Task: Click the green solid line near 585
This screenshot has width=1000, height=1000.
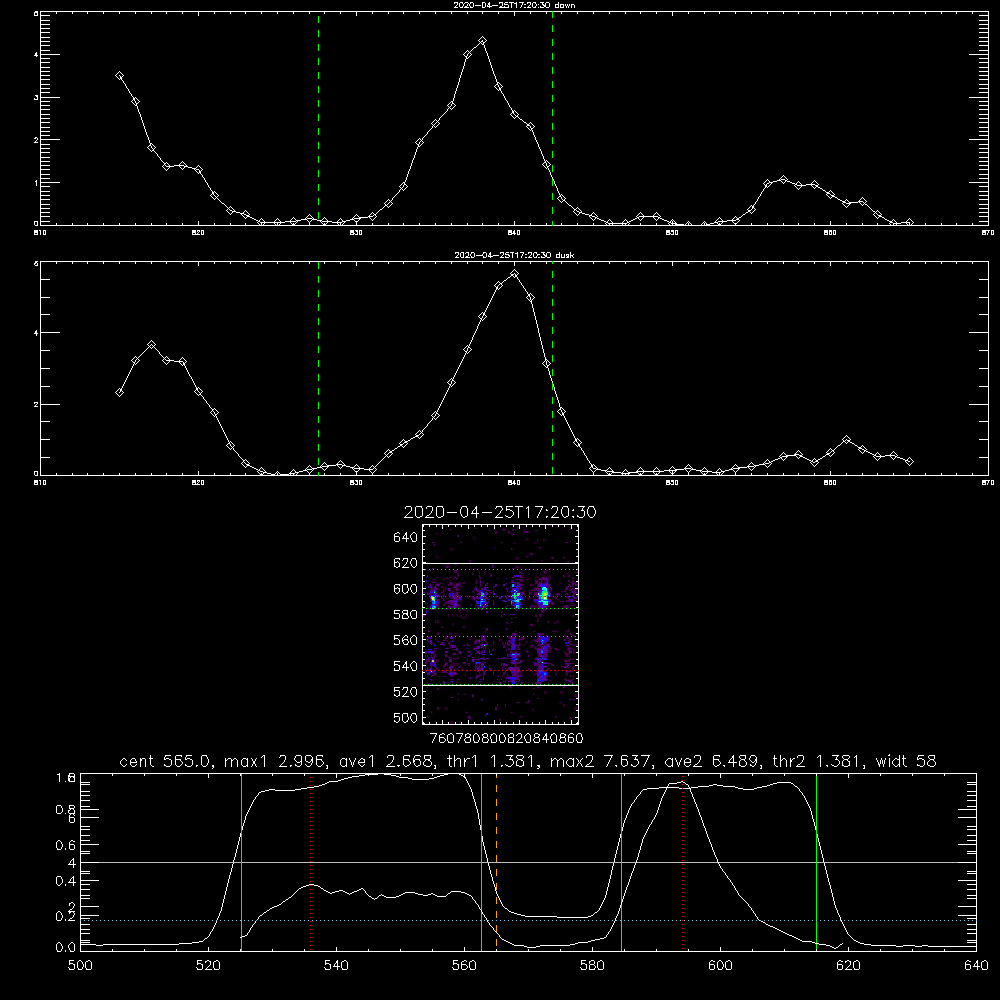Action: pyautogui.click(x=621, y=862)
